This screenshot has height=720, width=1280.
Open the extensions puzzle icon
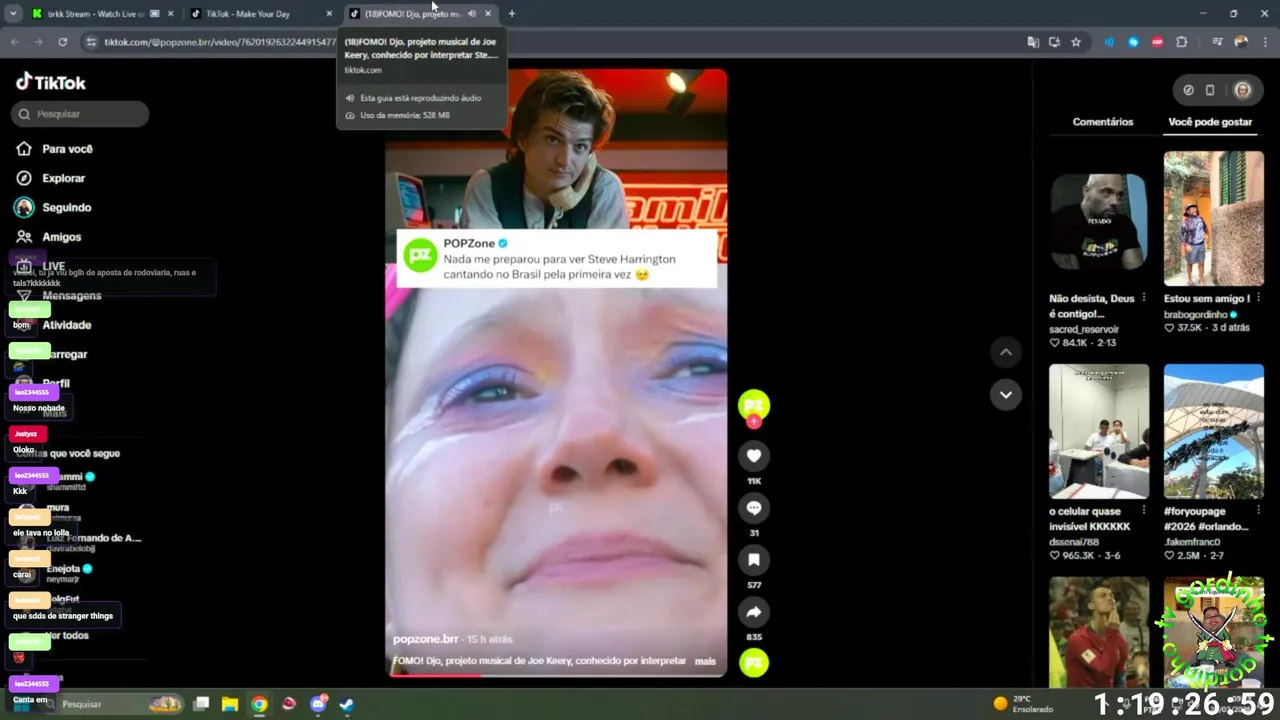pyautogui.click(x=1182, y=42)
